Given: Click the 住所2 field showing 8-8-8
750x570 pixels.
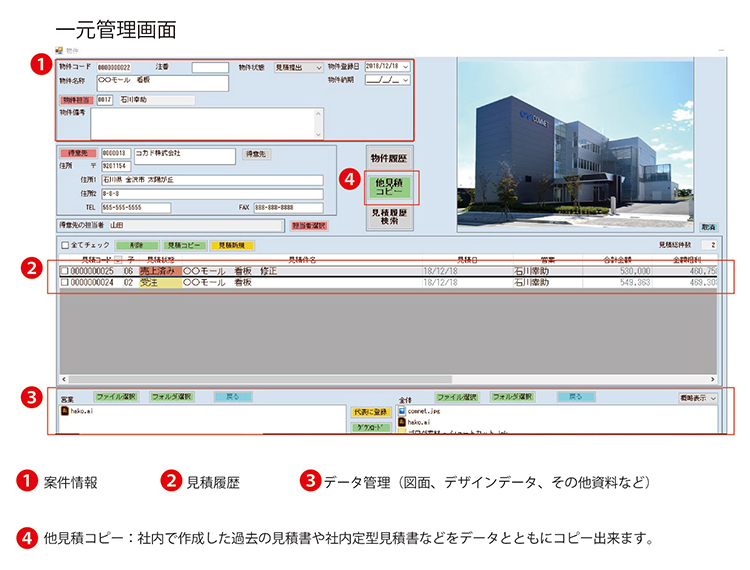Looking at the screenshot, I should [x=212, y=194].
